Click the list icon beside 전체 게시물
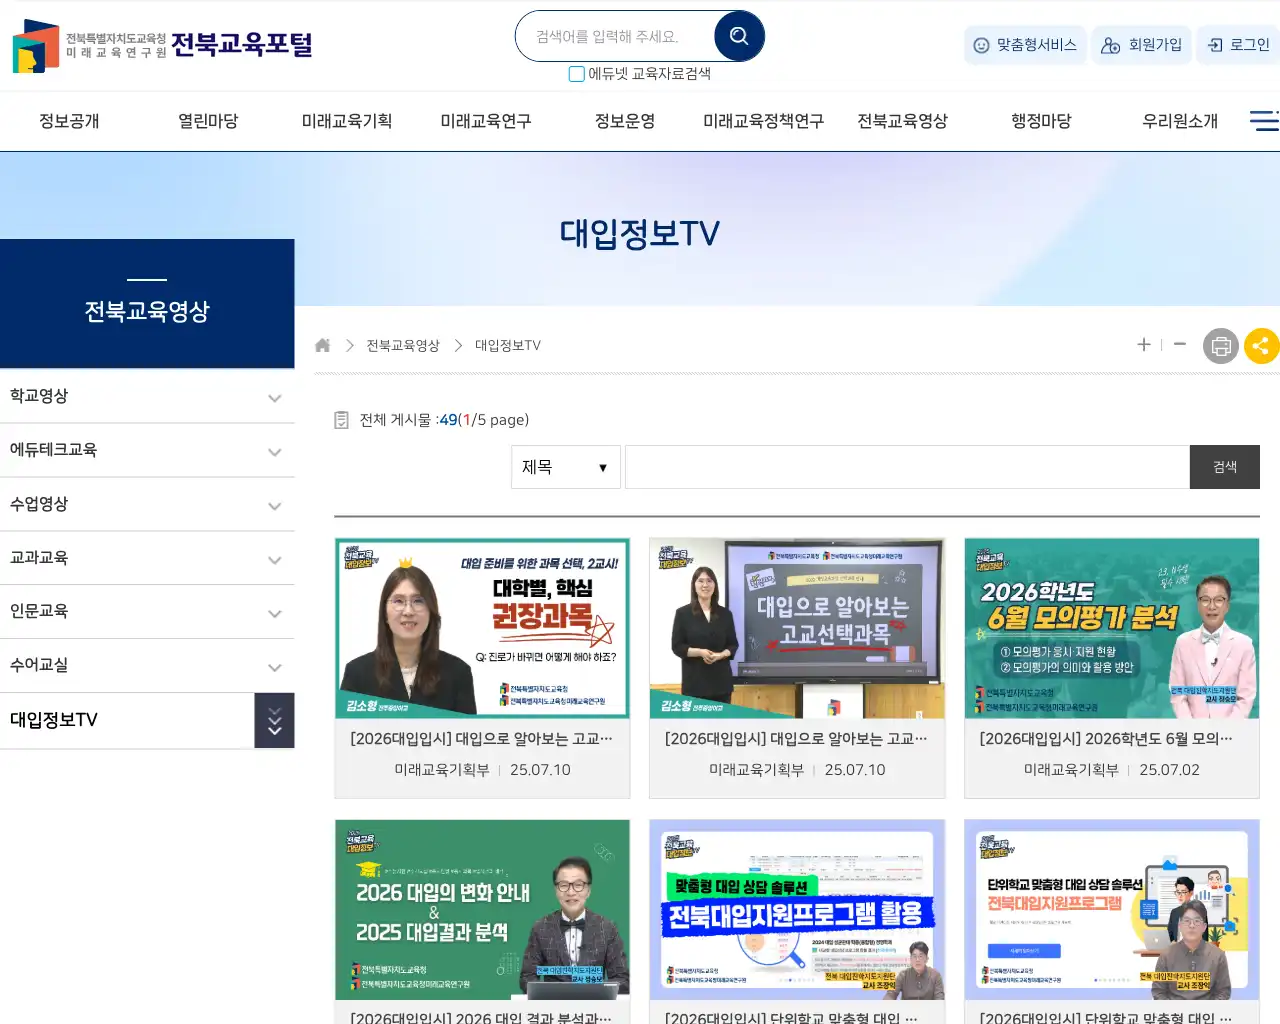Viewport: 1280px width, 1024px height. (341, 420)
